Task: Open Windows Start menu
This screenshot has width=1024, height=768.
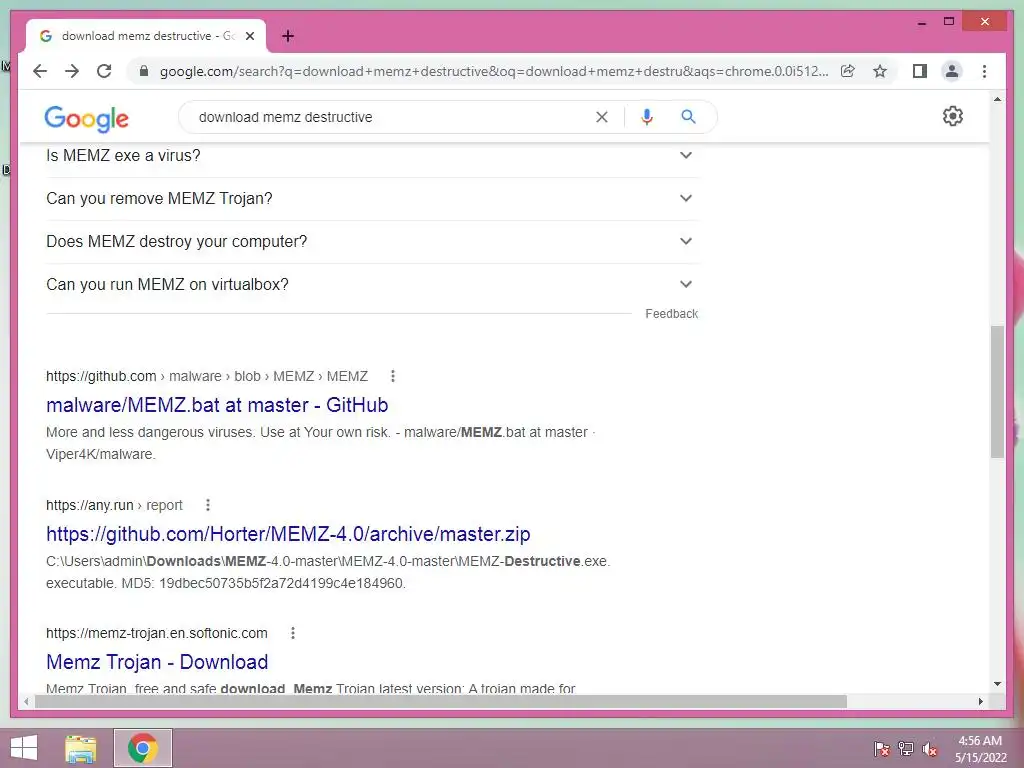Action: pyautogui.click(x=24, y=748)
